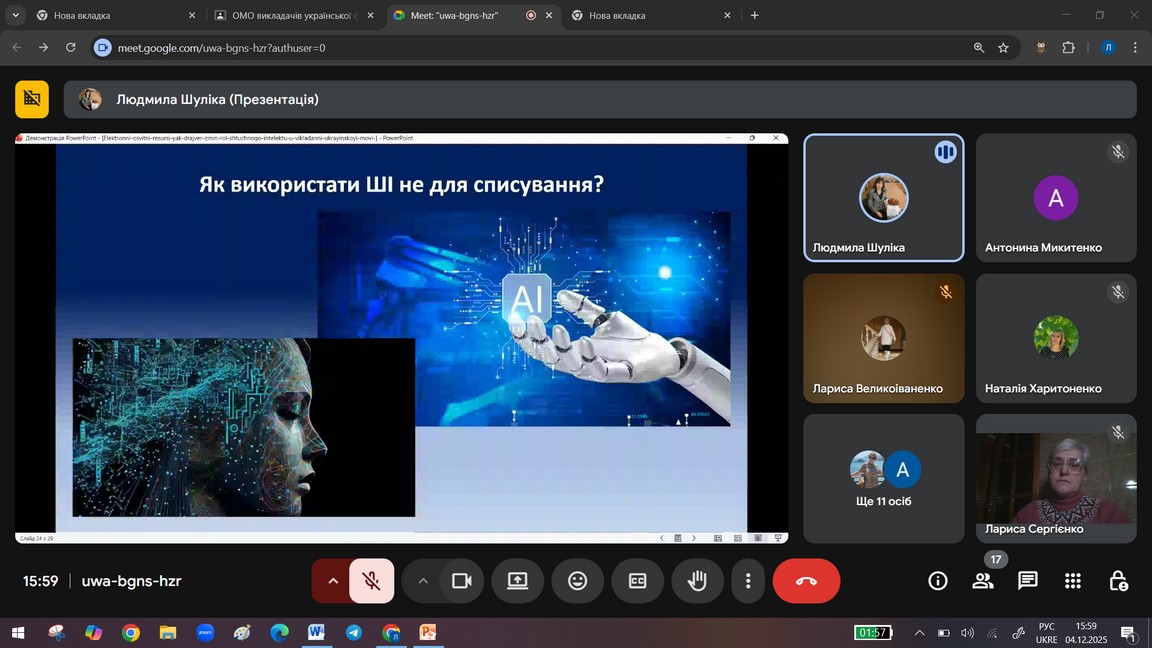
Task: Open the activities grid icon
Action: [1073, 581]
